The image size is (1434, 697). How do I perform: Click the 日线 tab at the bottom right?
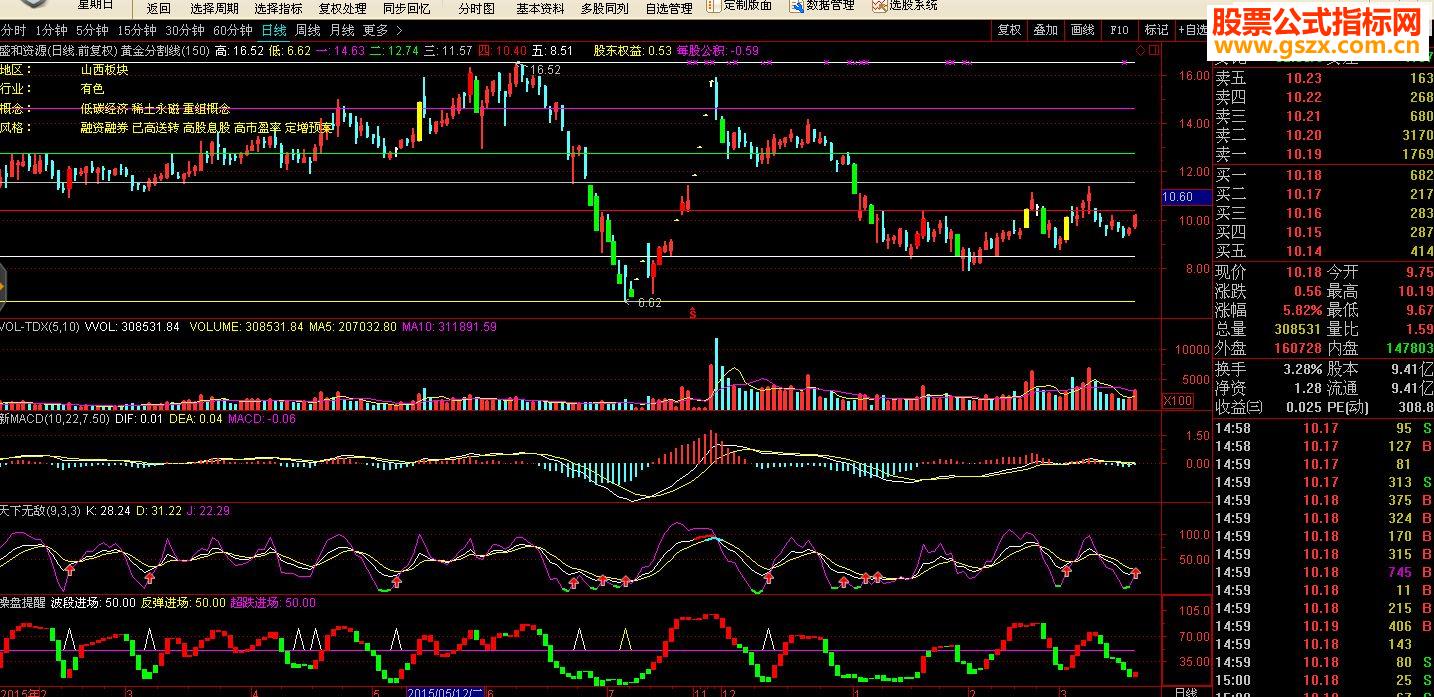coord(1185,692)
